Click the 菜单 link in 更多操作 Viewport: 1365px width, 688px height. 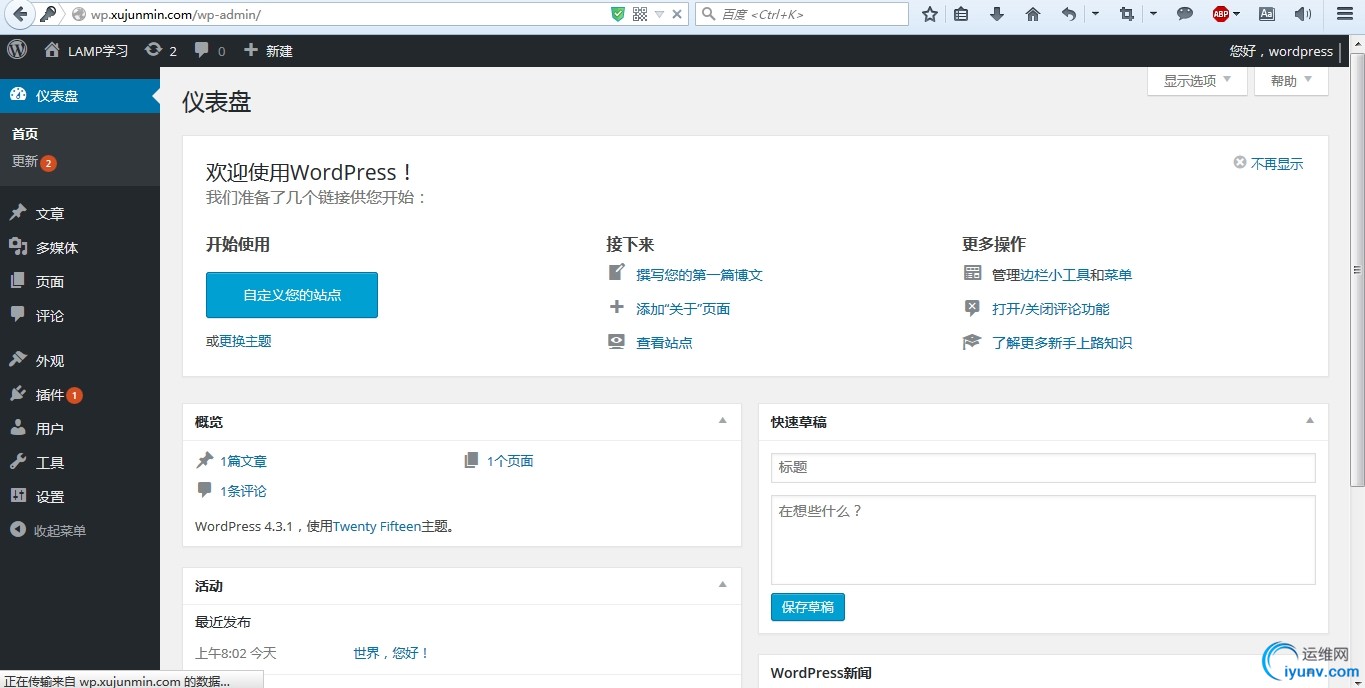coord(1118,275)
